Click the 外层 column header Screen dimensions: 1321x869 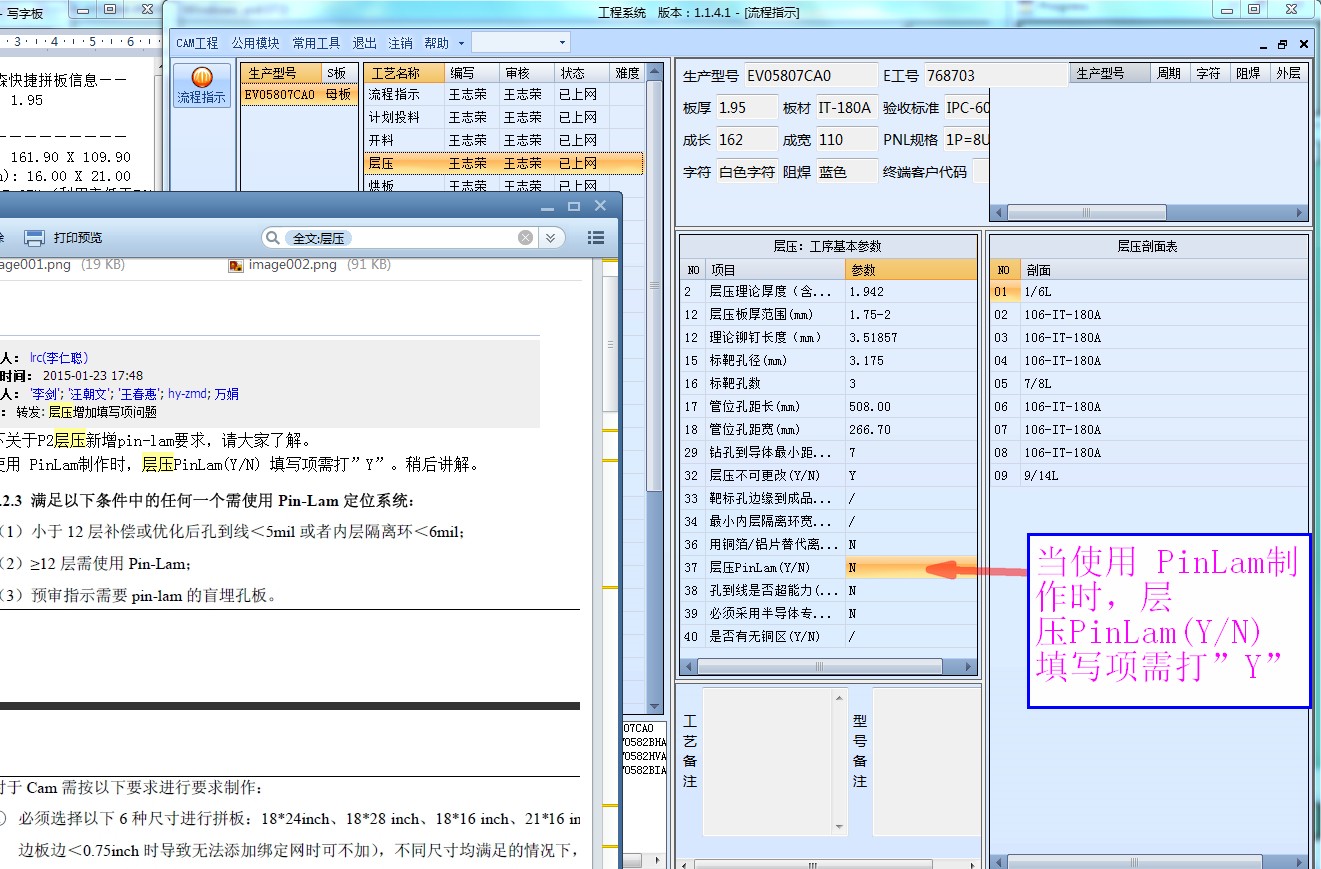click(x=1289, y=73)
